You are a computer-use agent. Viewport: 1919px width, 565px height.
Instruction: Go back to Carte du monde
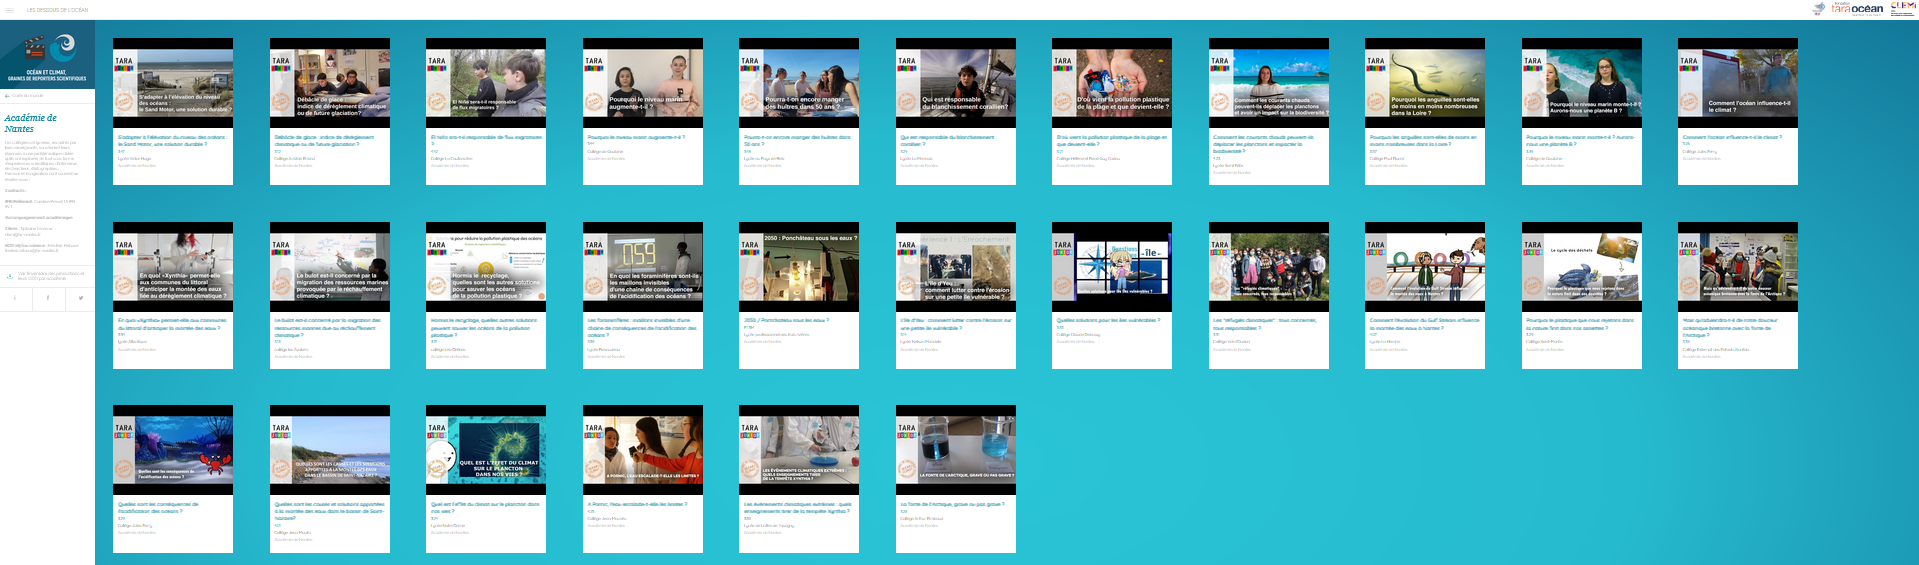[x=25, y=96]
